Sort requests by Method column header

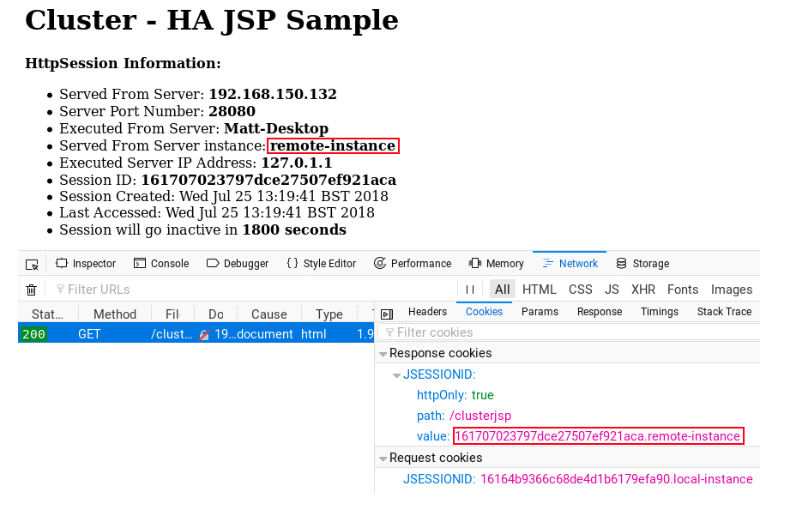coord(115,314)
